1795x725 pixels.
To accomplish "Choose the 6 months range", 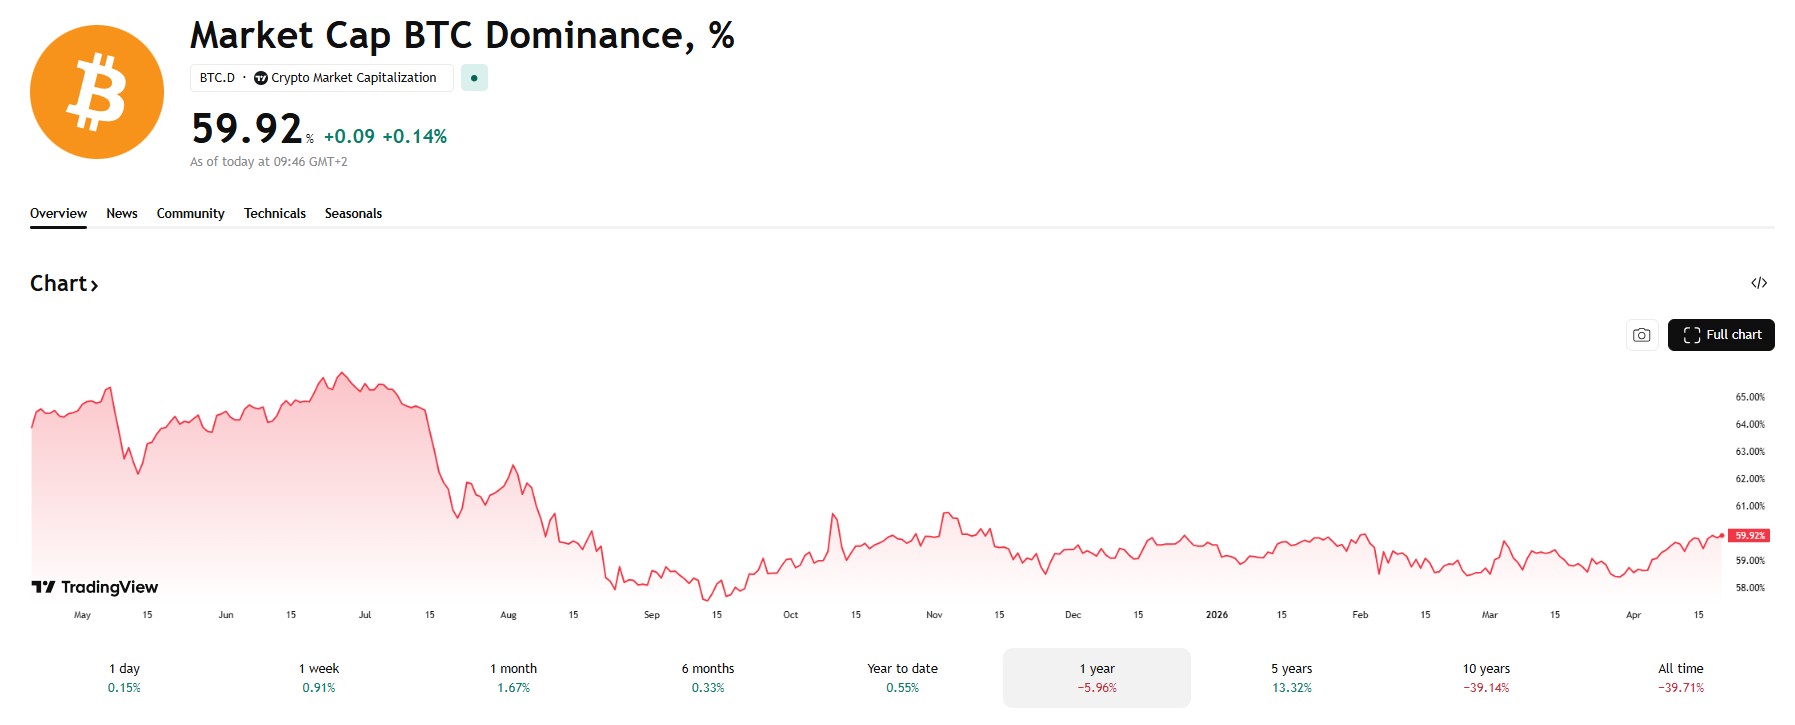I will pos(708,677).
